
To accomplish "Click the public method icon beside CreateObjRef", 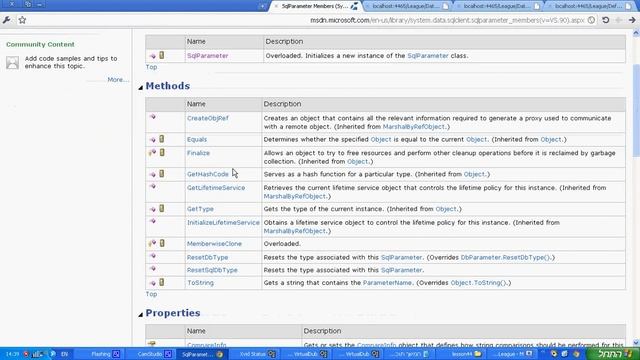I will click(153, 117).
